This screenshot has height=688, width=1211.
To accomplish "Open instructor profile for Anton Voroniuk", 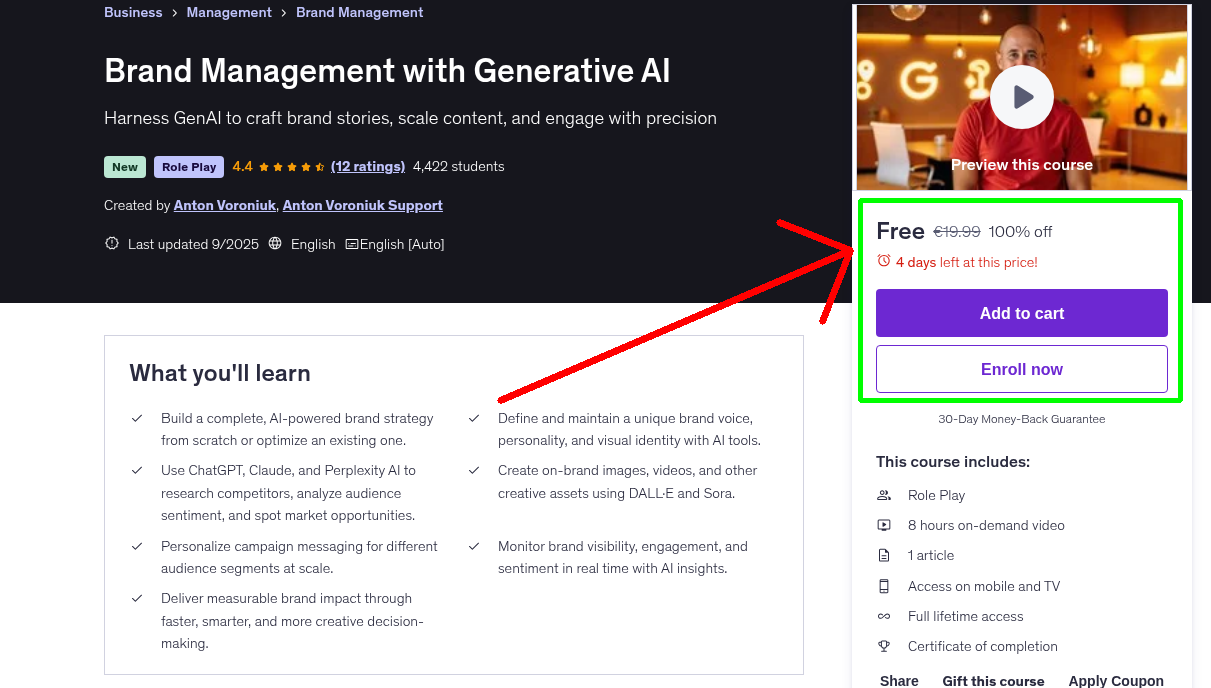I will [x=224, y=205].
